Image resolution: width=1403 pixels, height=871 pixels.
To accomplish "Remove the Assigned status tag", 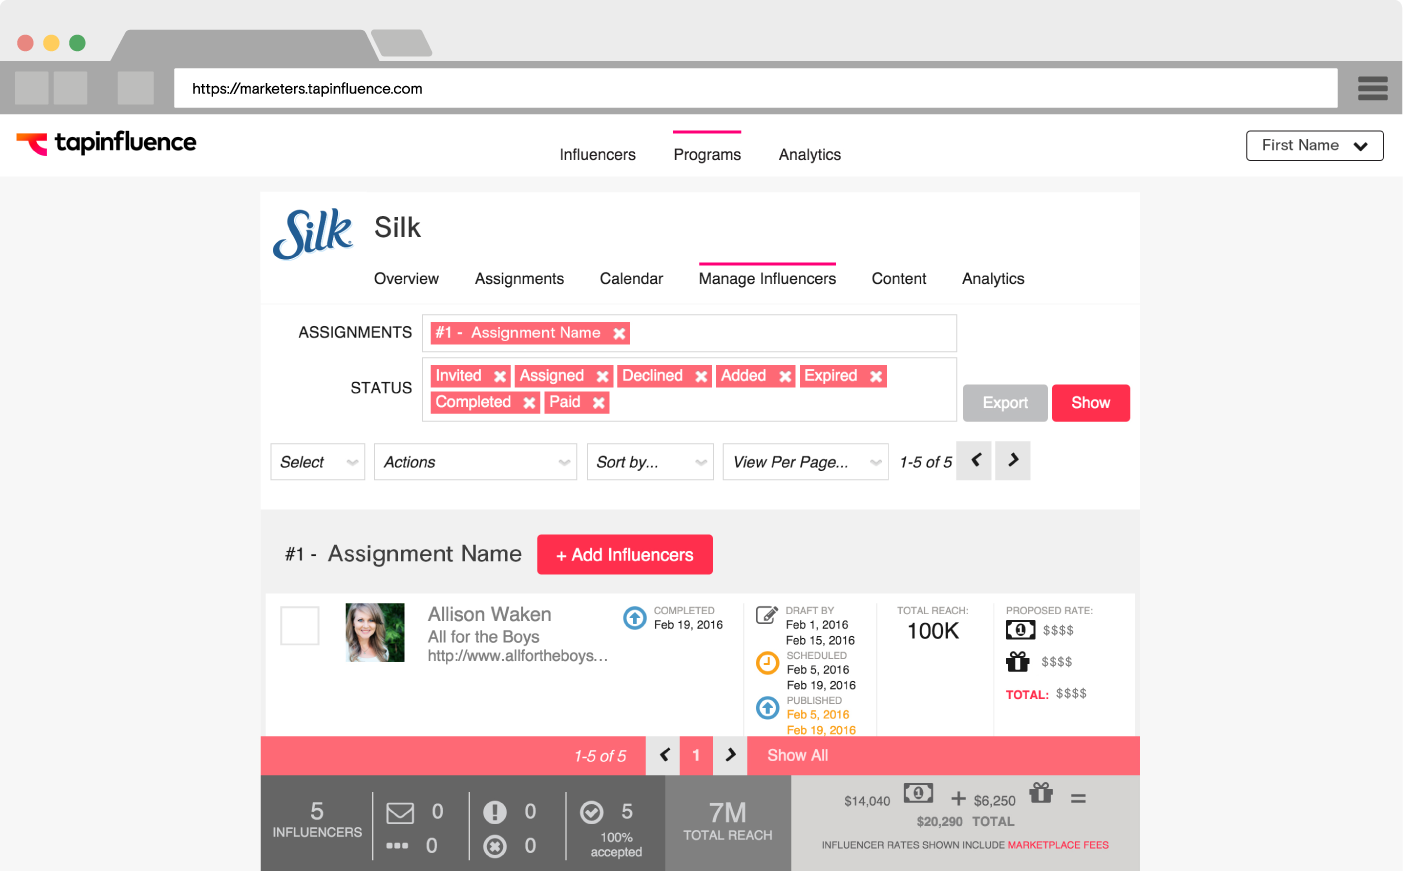I will [x=602, y=376].
